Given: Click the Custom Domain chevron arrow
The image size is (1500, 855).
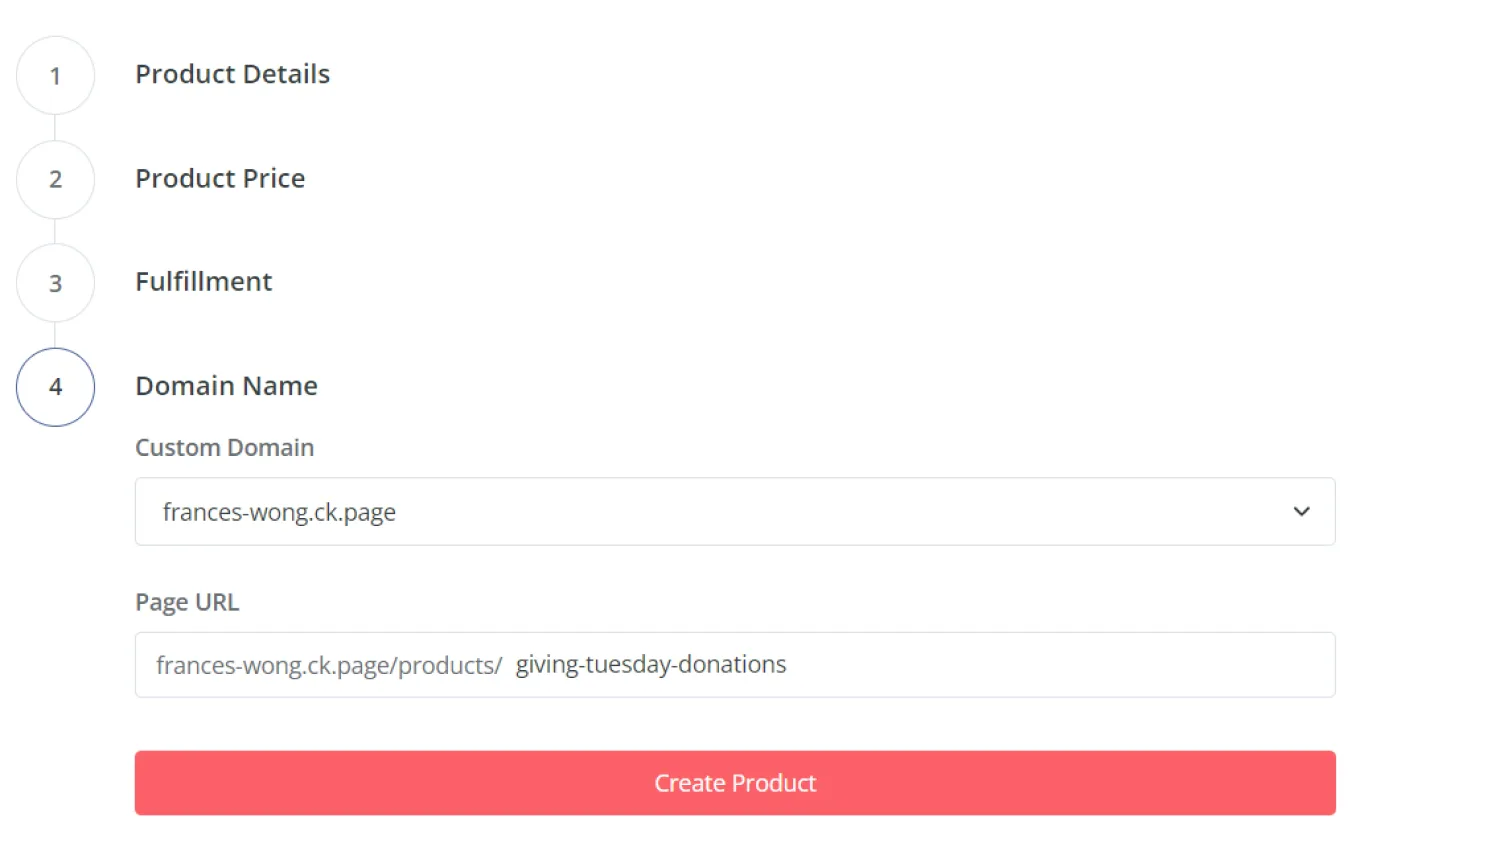Looking at the screenshot, I should click(x=1301, y=512).
